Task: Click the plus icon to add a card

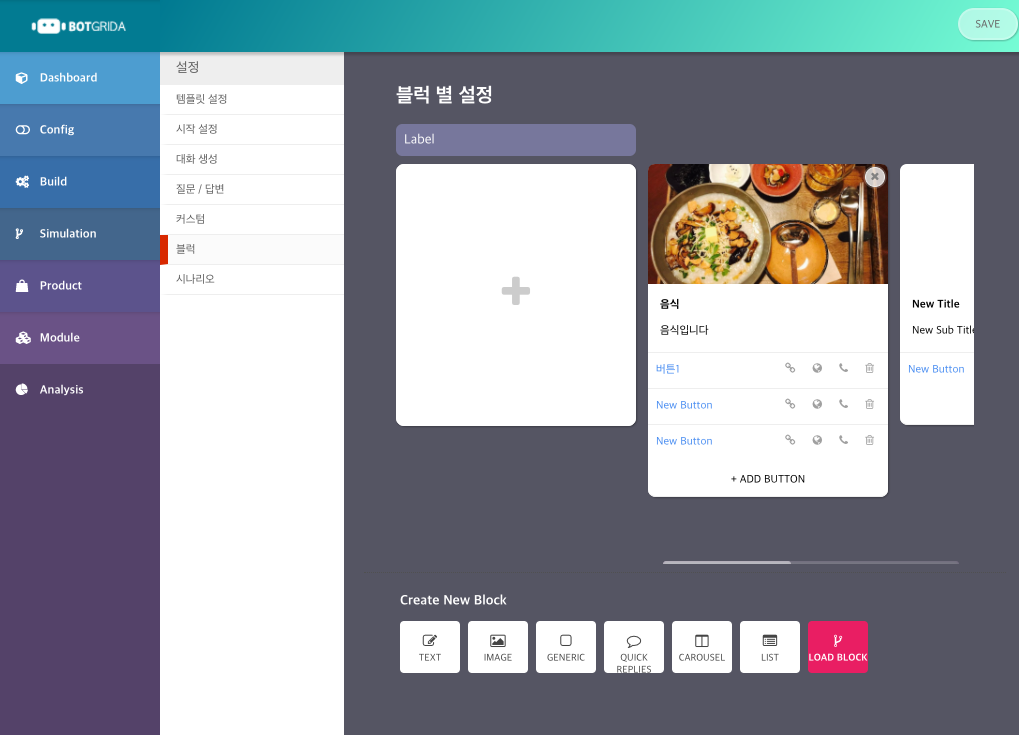Action: [x=515, y=292]
